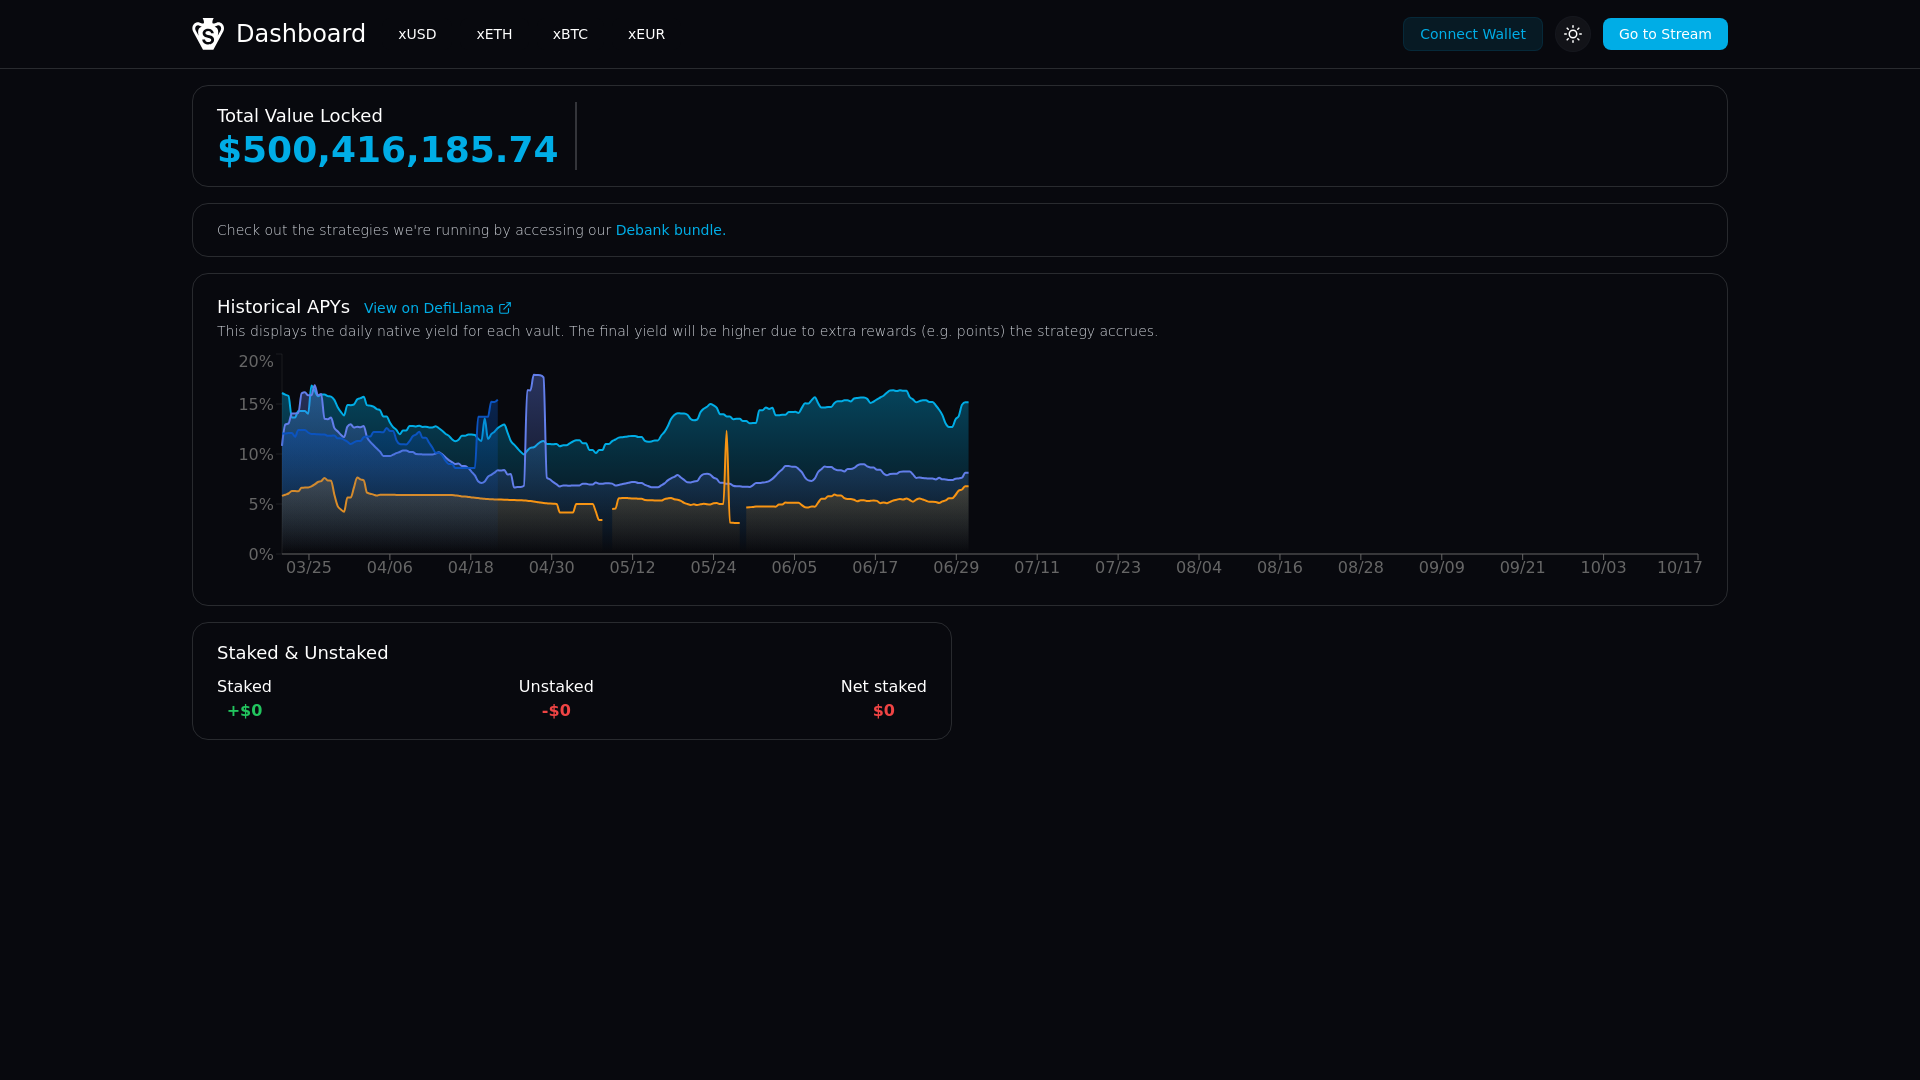The height and width of the screenshot is (1080, 1920).
Task: Click external link icon beside DefiLlama
Action: [x=505, y=308]
